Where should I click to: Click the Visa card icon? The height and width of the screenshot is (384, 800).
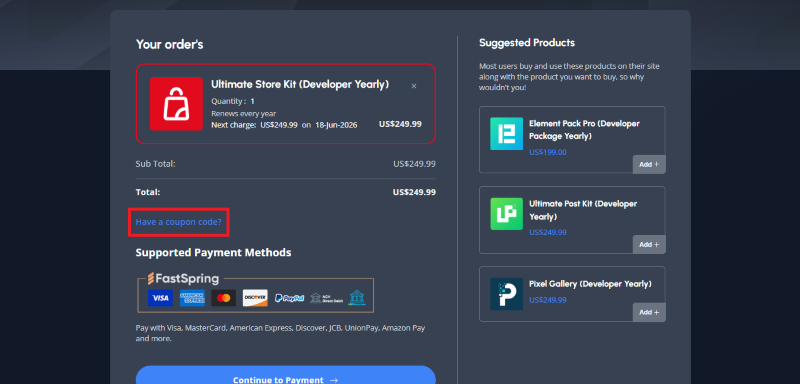pos(160,298)
